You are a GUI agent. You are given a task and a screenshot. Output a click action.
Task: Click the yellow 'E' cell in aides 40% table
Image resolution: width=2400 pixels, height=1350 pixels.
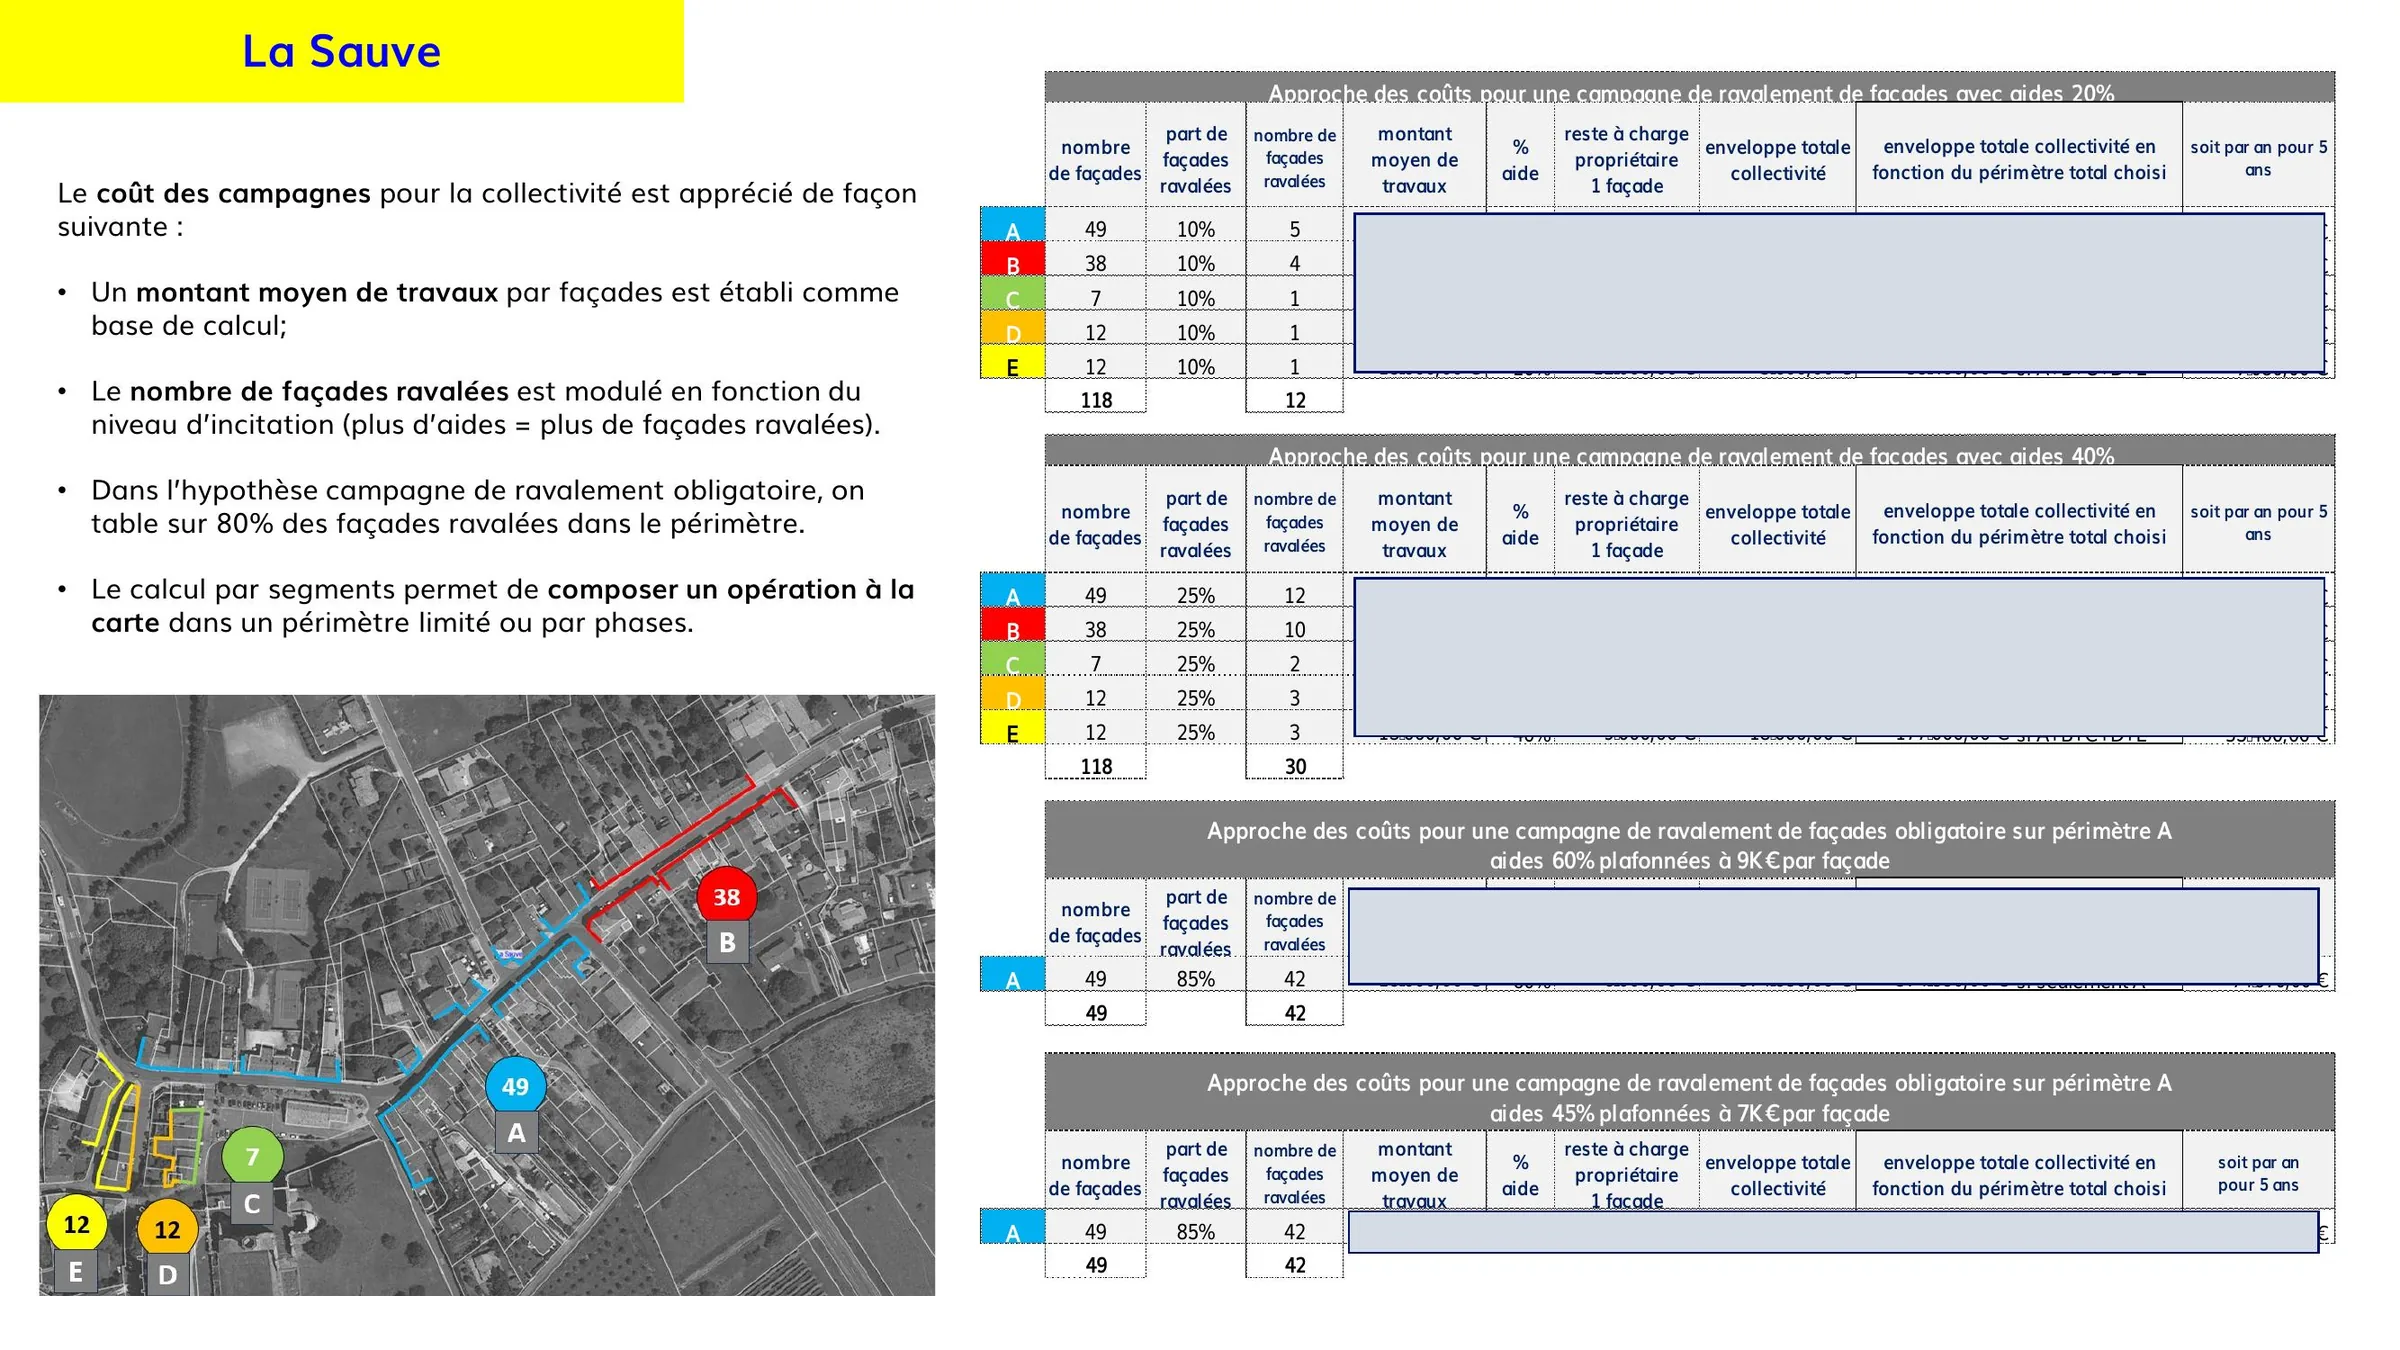click(x=1012, y=727)
